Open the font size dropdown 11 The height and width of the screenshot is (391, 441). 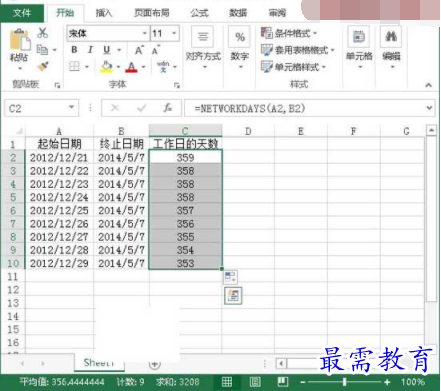click(x=174, y=33)
